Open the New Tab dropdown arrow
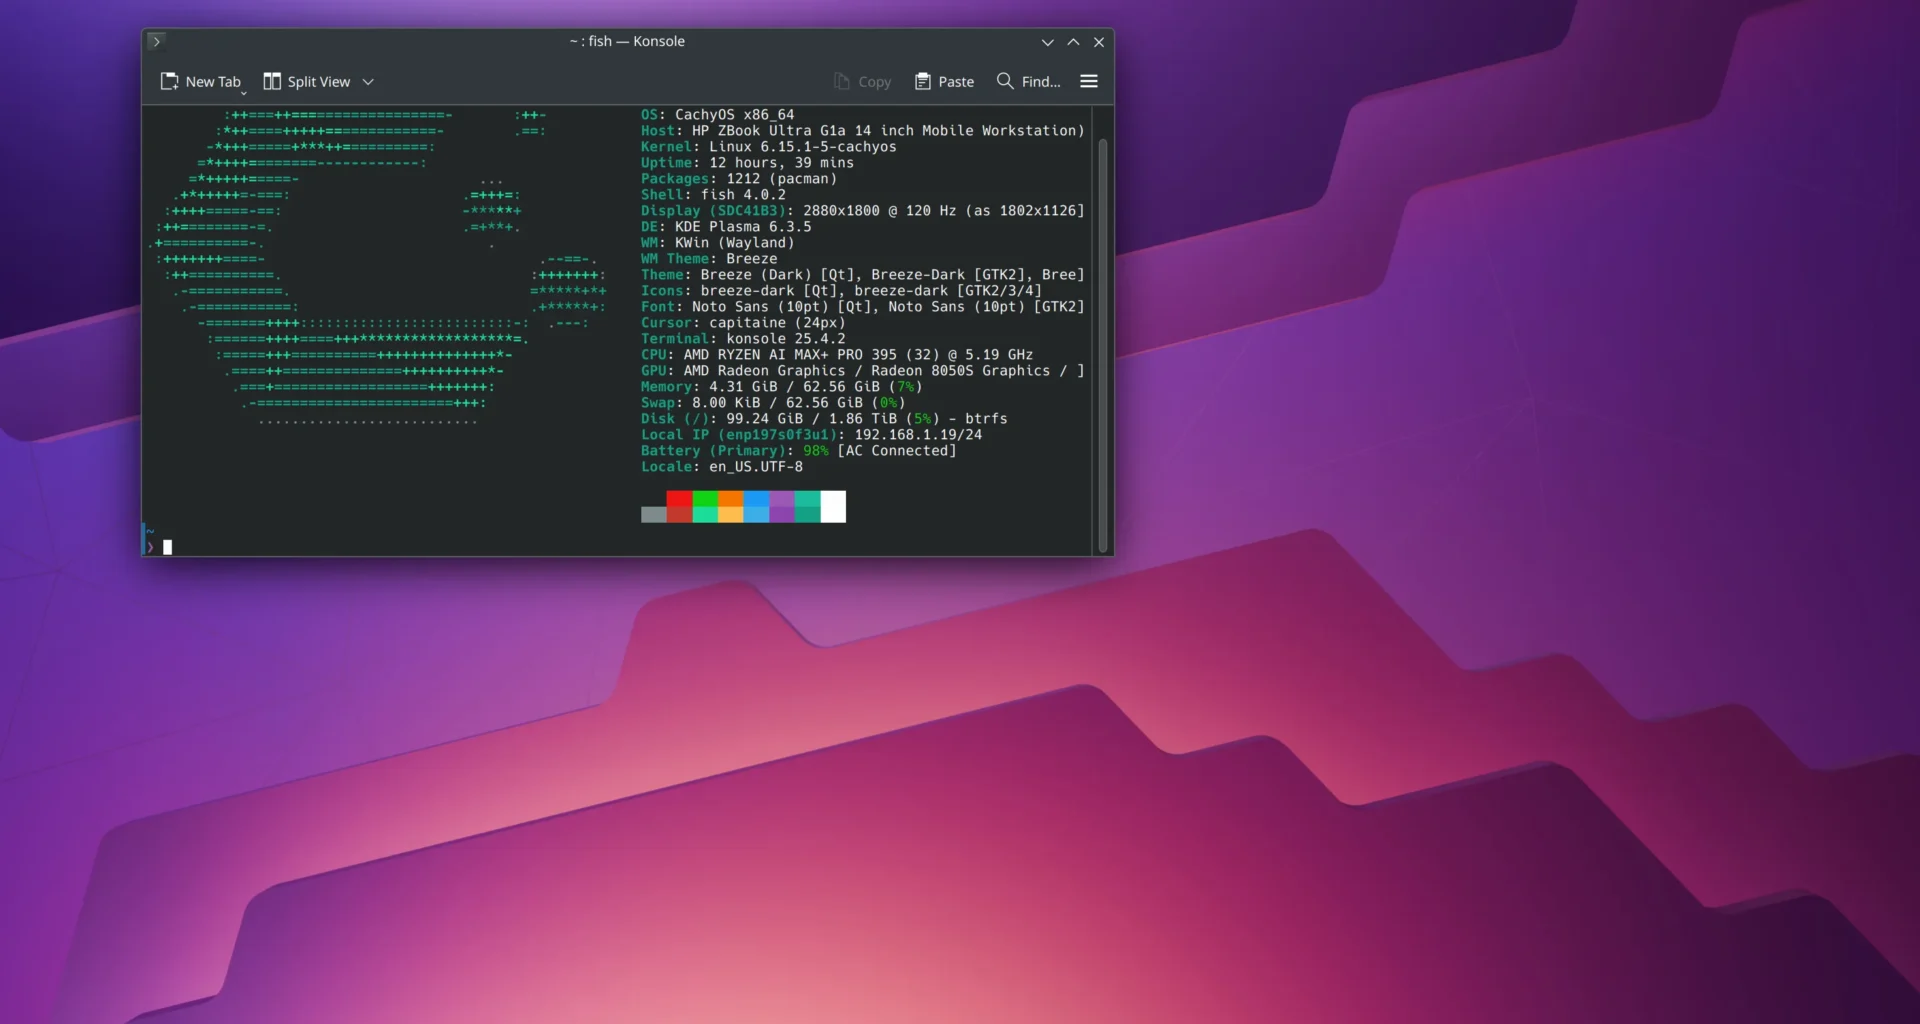Image resolution: width=1920 pixels, height=1024 pixels. [x=243, y=92]
